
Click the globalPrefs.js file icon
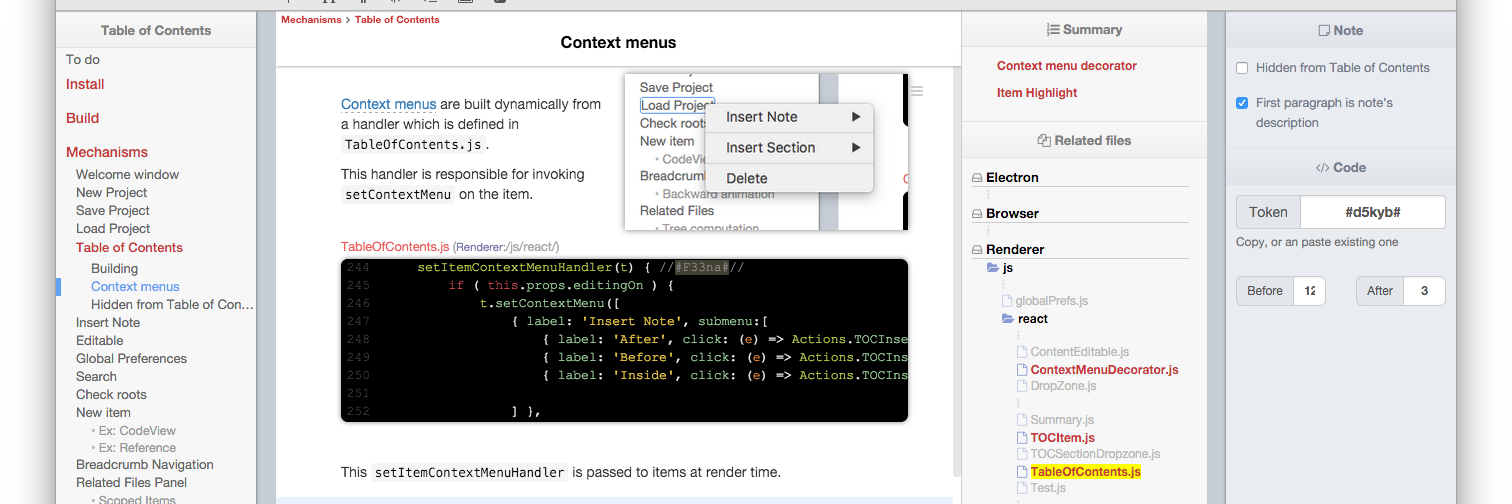pos(1008,300)
